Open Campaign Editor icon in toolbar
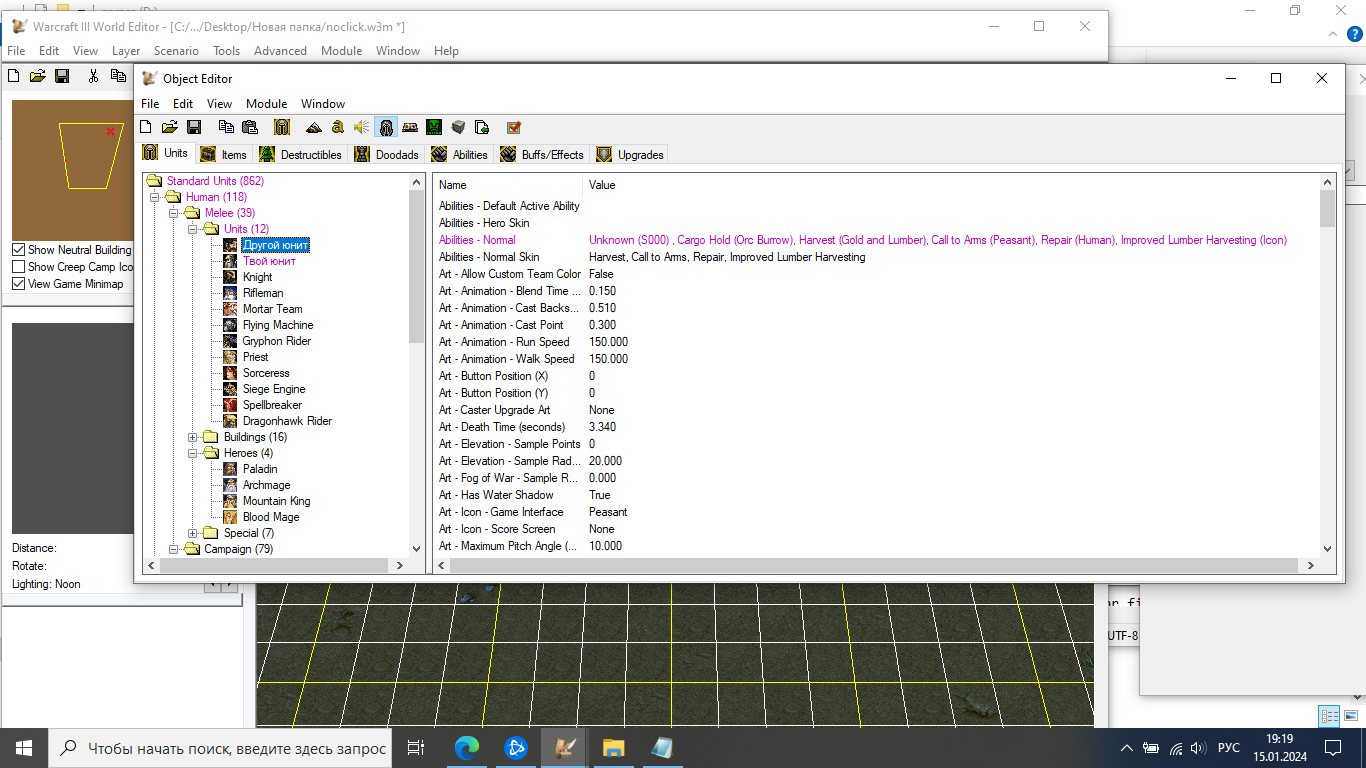This screenshot has width=1366, height=768. click(x=410, y=127)
